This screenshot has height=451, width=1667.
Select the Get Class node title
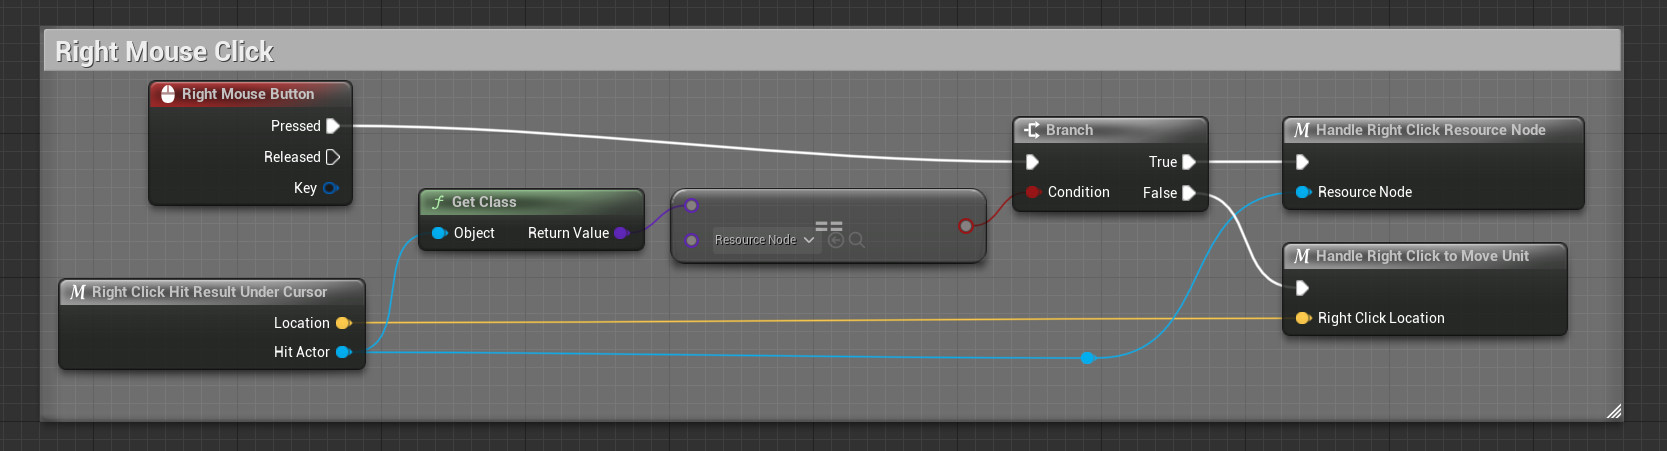(x=484, y=202)
